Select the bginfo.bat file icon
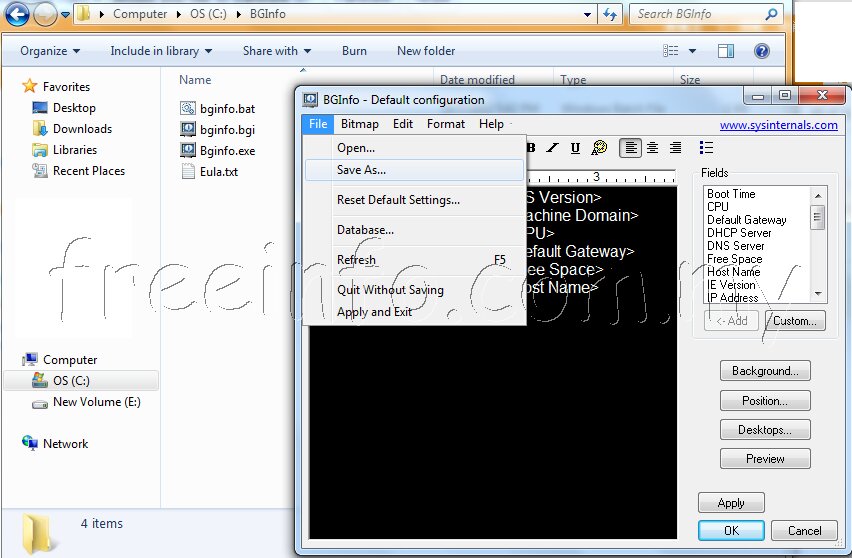Screen dimensions: 852x558 [x=188, y=108]
